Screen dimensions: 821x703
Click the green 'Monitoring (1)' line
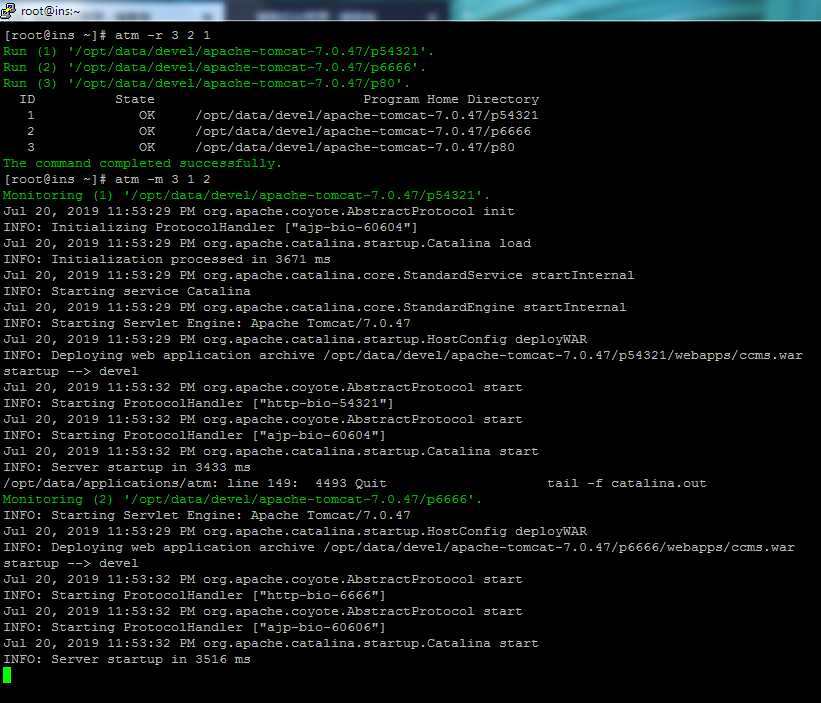[246, 195]
